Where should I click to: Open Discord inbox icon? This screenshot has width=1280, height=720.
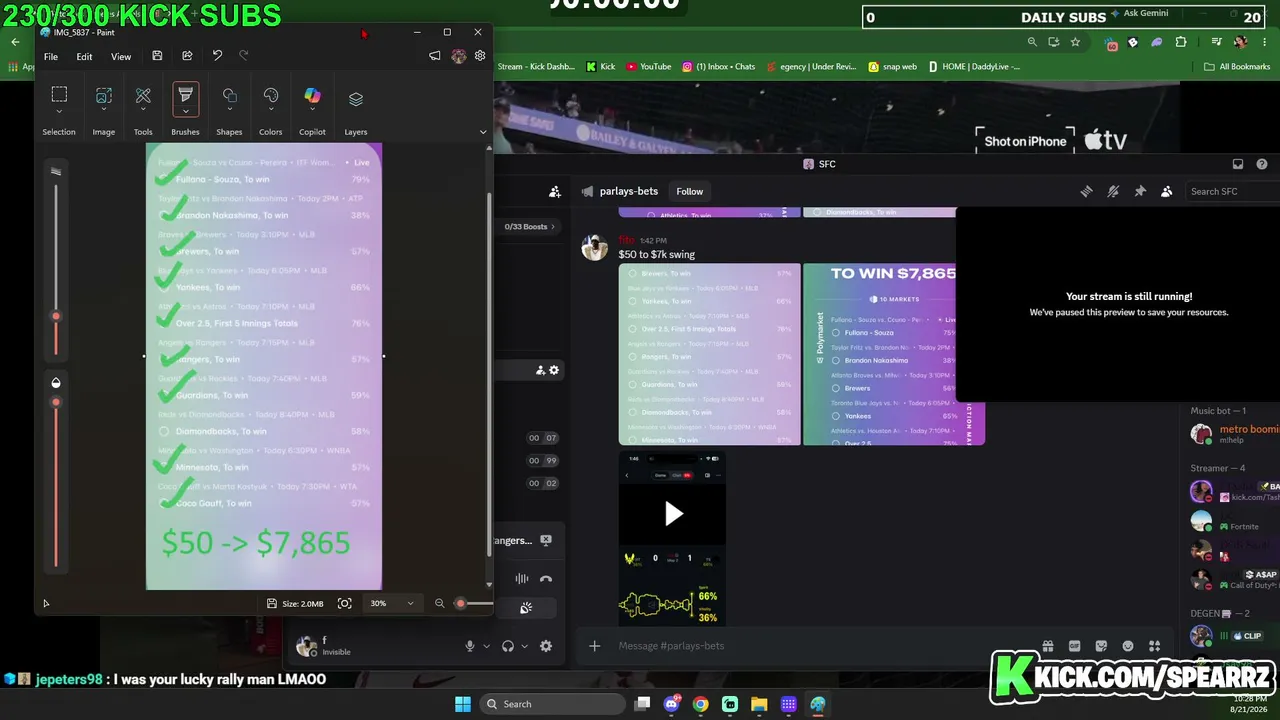1238,164
